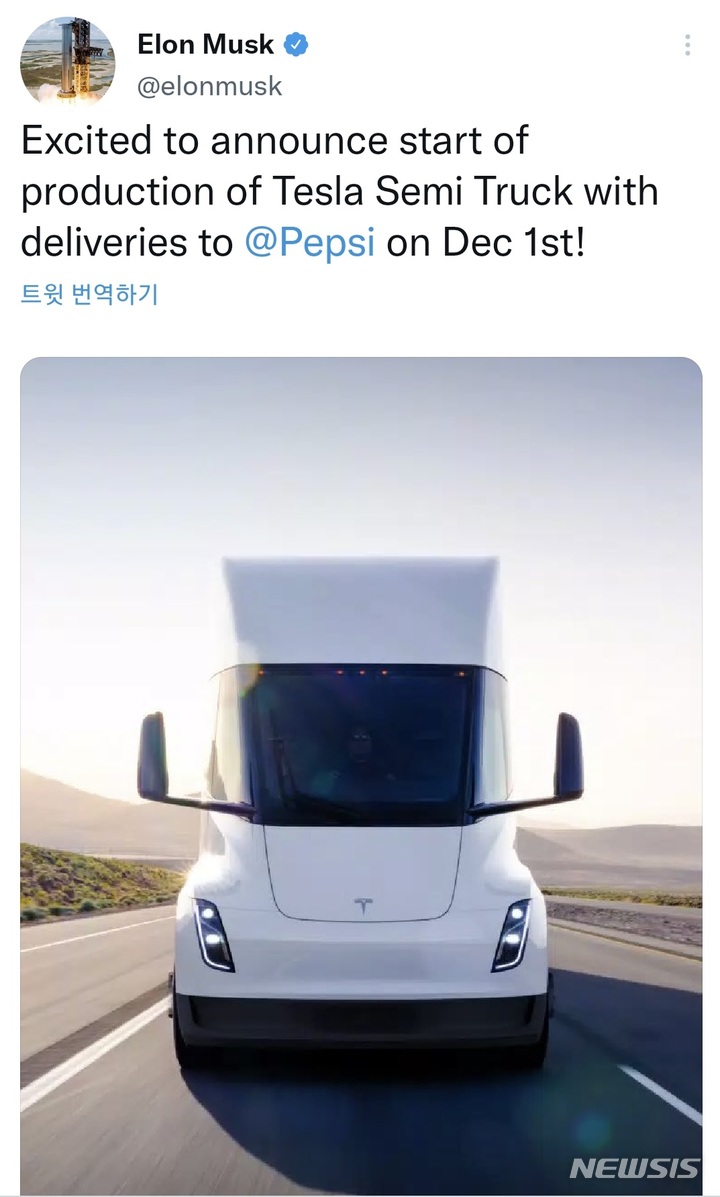The image size is (720, 1197).
Task: Click the truck's right headlight in the photo
Action: [512, 935]
